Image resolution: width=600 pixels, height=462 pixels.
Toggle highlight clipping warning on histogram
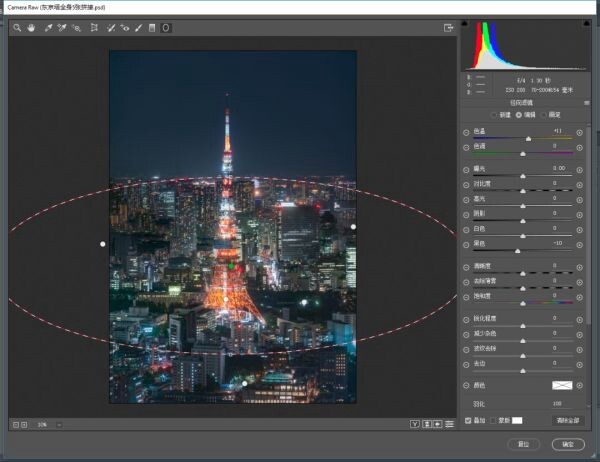tap(587, 23)
